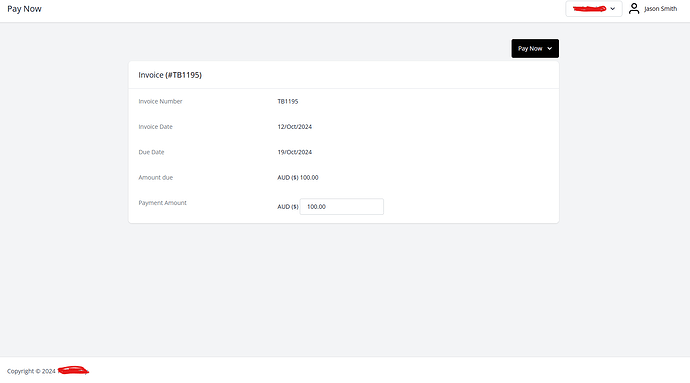
Task: Select the AUD ($) 100.00 amount due value
Action: (x=298, y=177)
